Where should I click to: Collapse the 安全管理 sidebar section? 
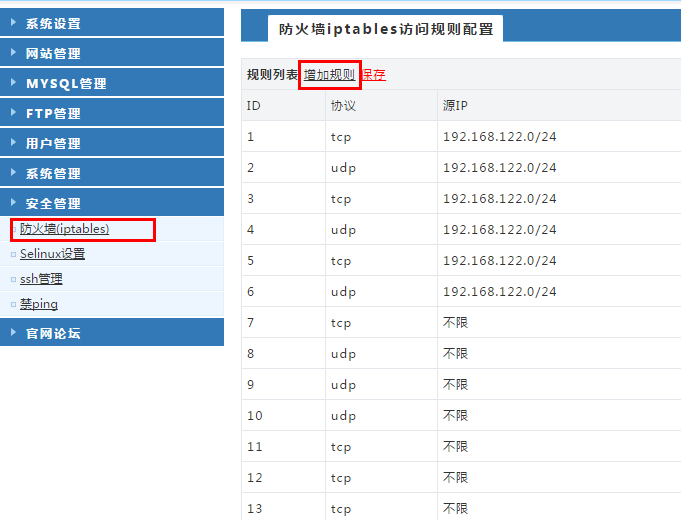tap(53, 203)
